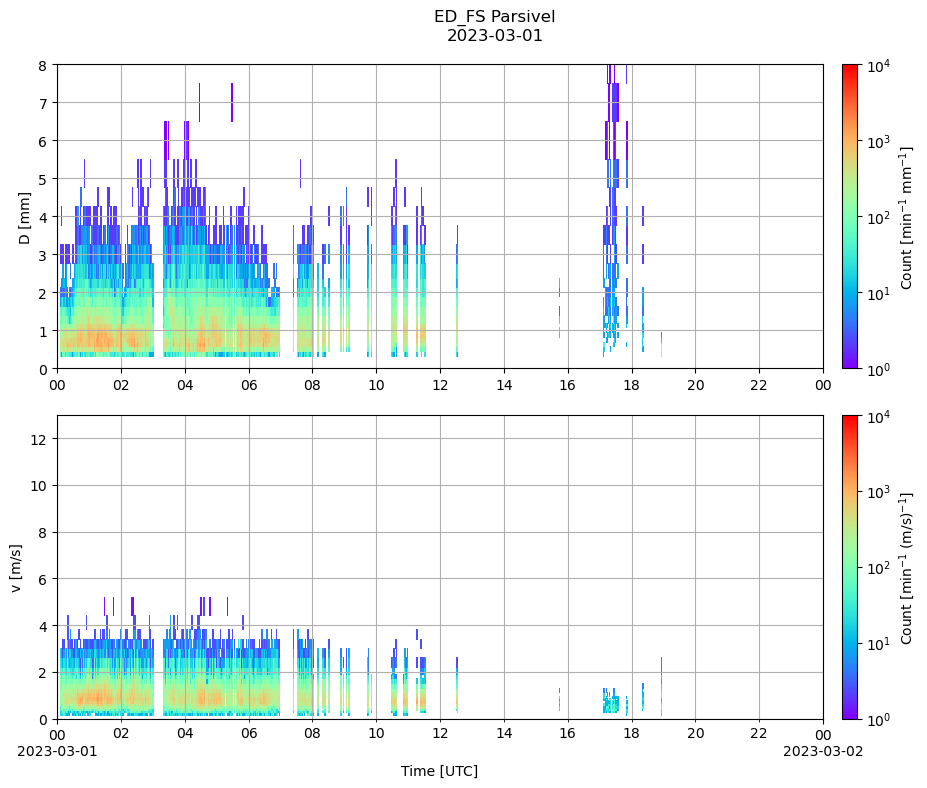
Task: Click y-tick '10' on the v [m/s] axis
Action: coord(39,486)
